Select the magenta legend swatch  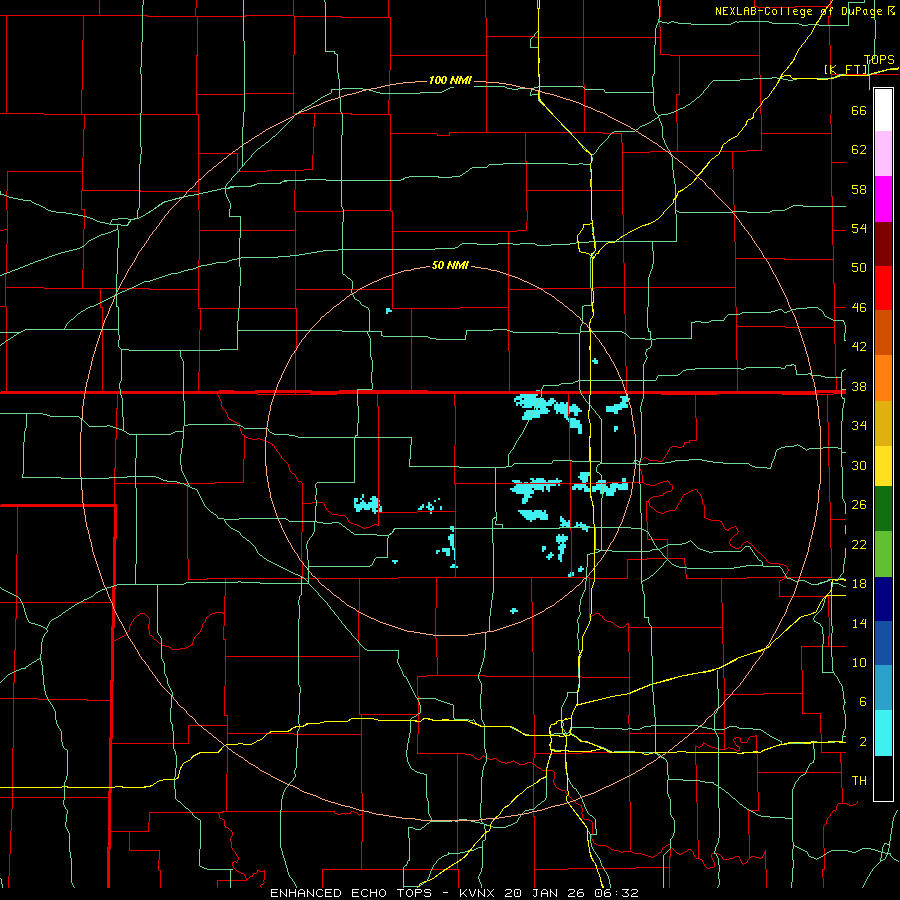(883, 199)
